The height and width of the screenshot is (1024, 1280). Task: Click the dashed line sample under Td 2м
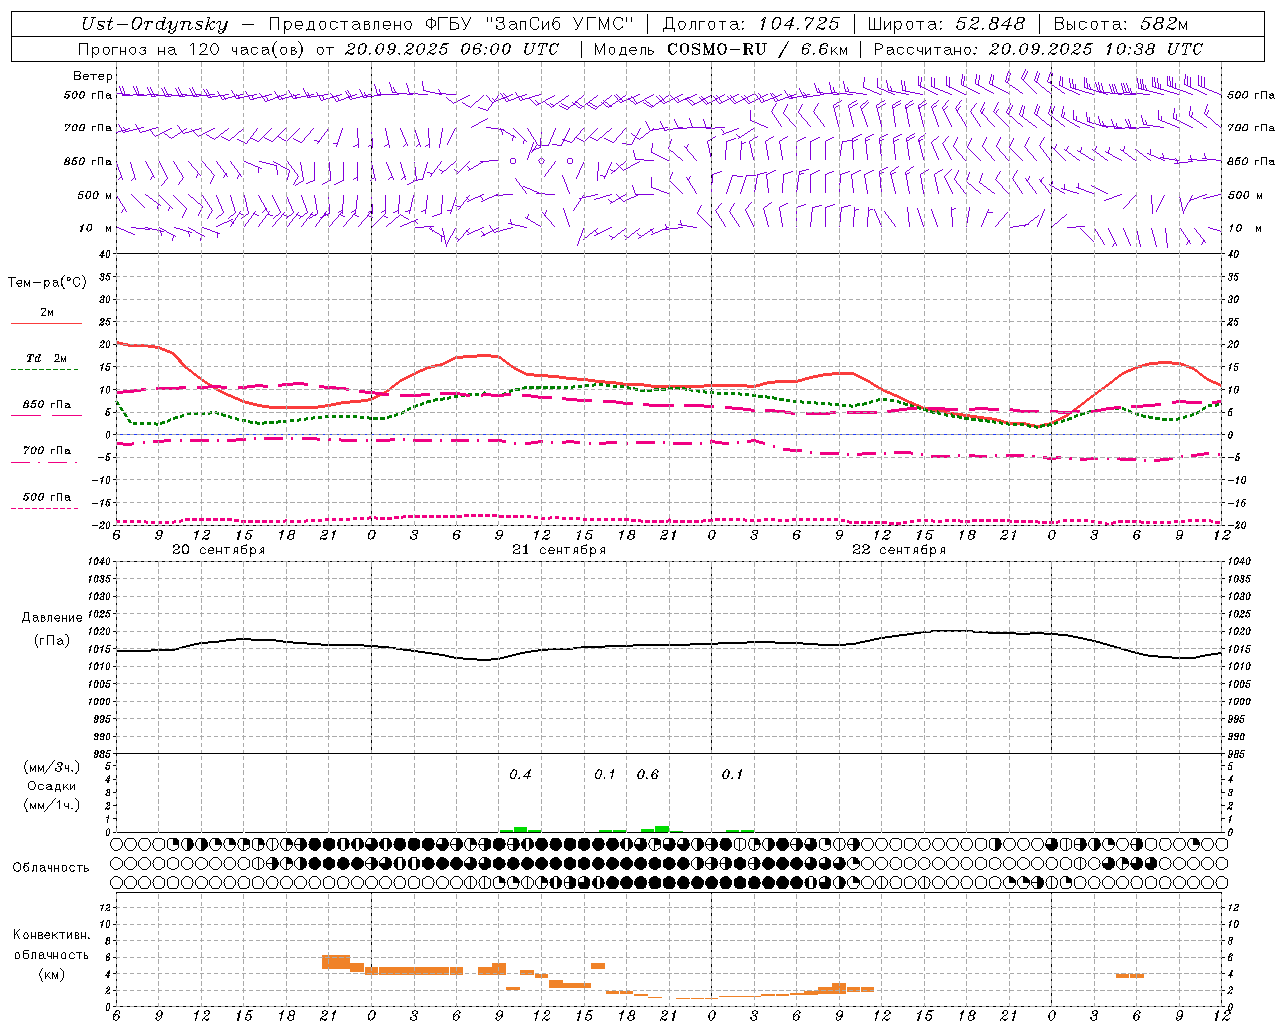(46, 370)
